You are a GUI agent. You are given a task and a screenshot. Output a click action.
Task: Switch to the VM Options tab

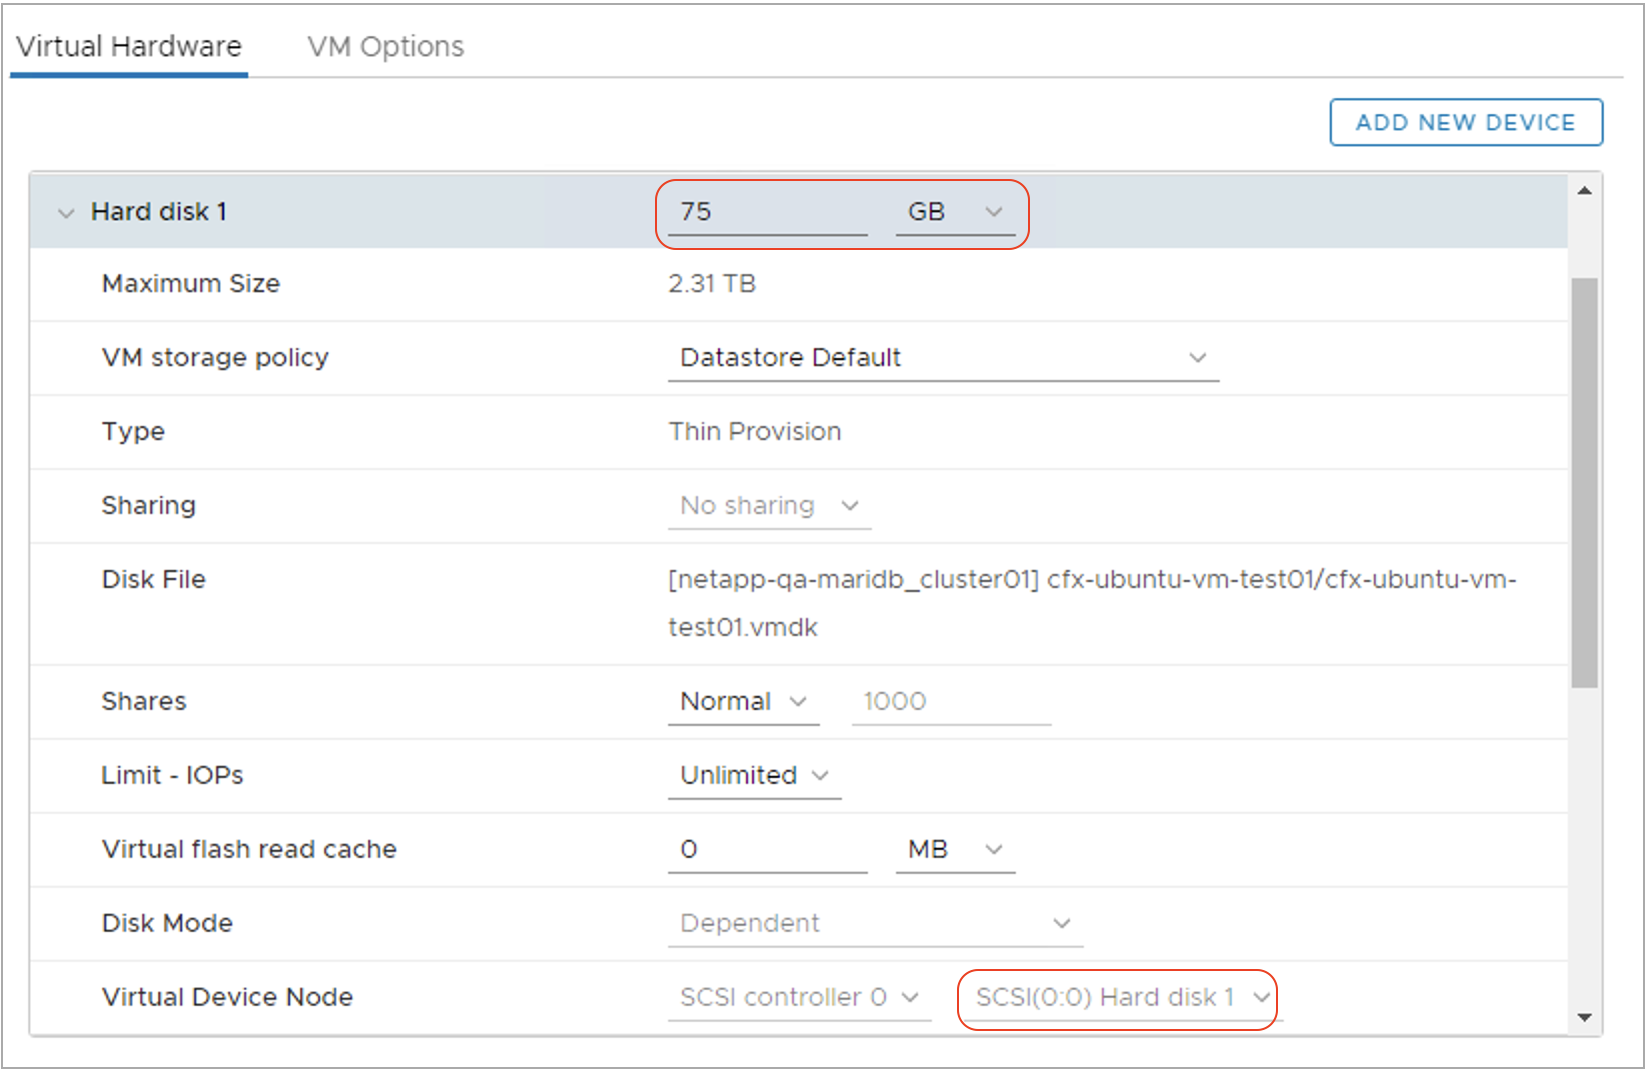coord(385,47)
